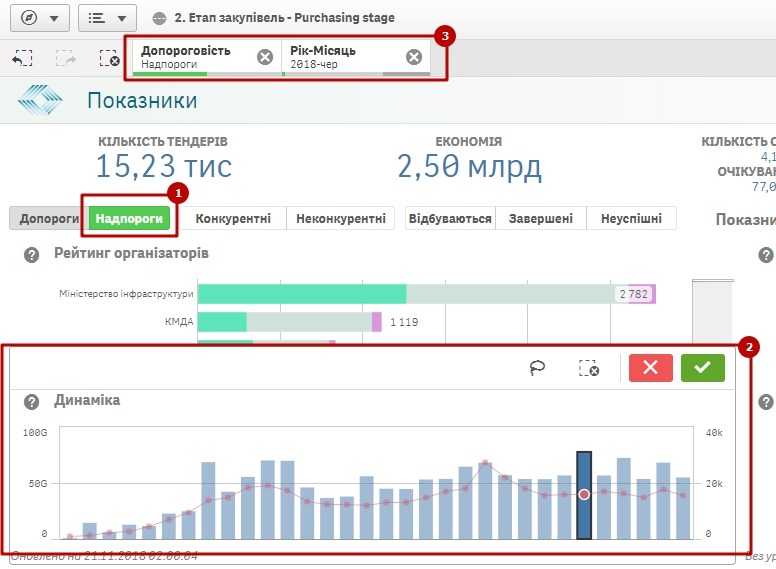Viewport: 776px width, 569px height.
Task: Remove the Допороговість selection filter
Action: (x=264, y=57)
